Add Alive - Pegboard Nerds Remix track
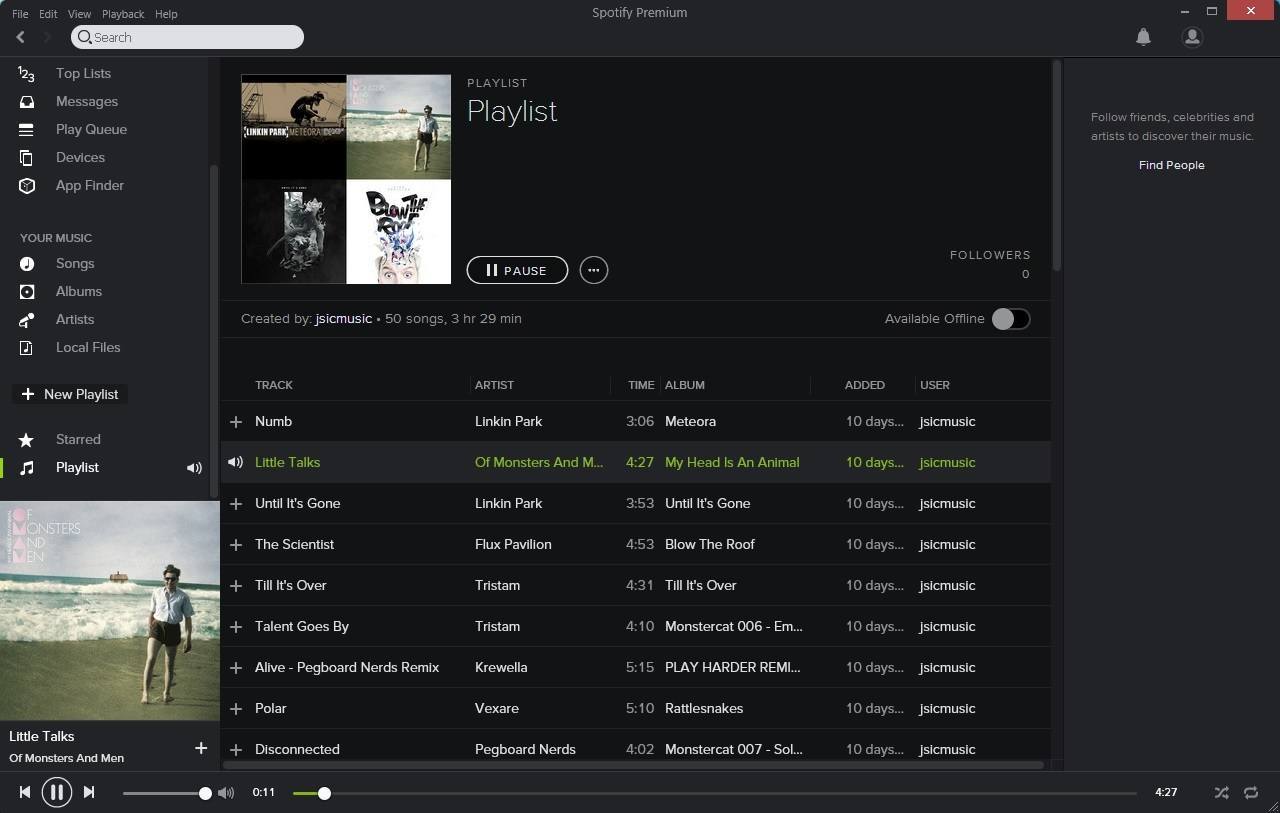Image resolution: width=1280 pixels, height=813 pixels. [x=236, y=668]
